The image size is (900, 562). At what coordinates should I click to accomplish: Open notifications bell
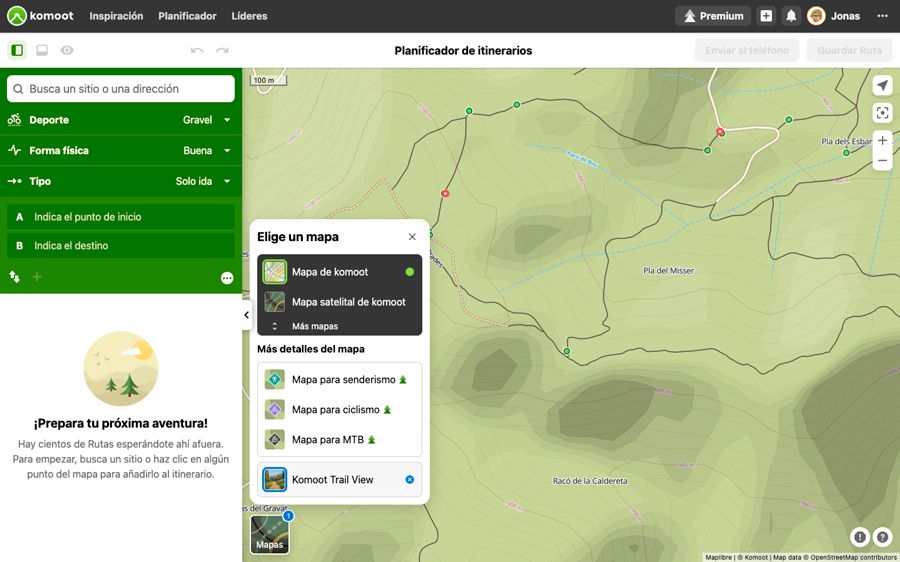point(791,16)
